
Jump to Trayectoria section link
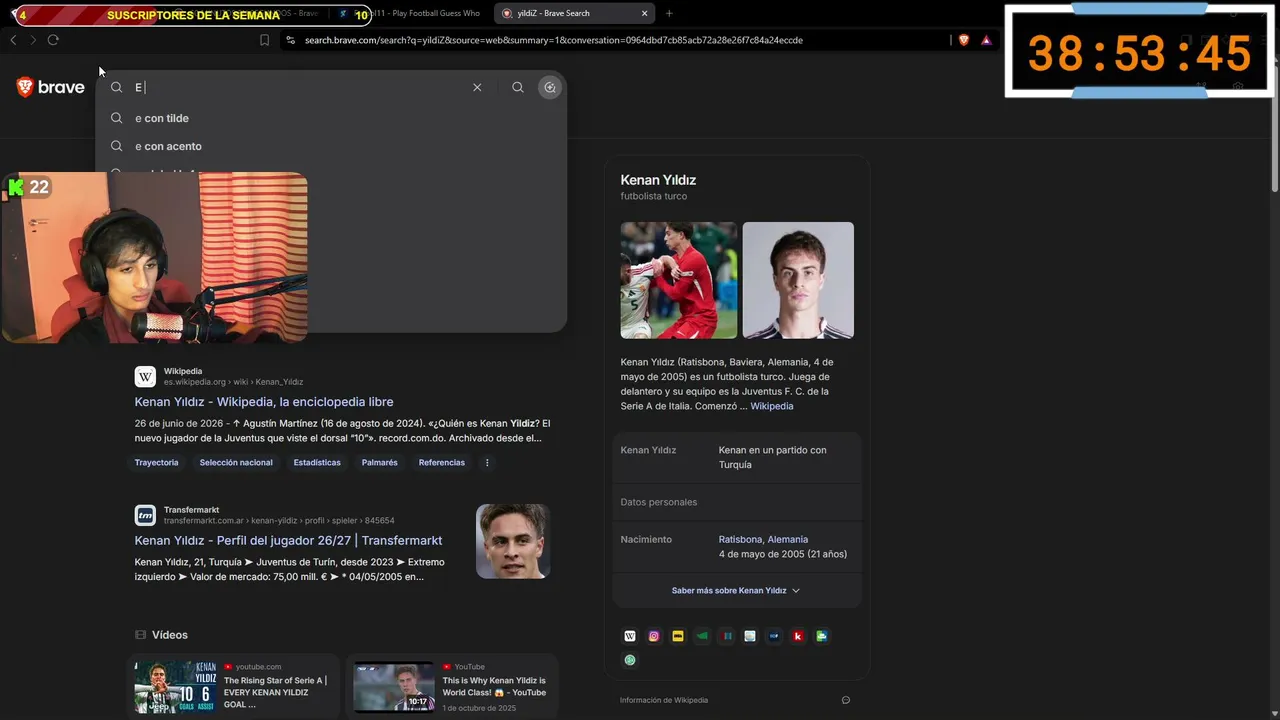click(x=157, y=463)
